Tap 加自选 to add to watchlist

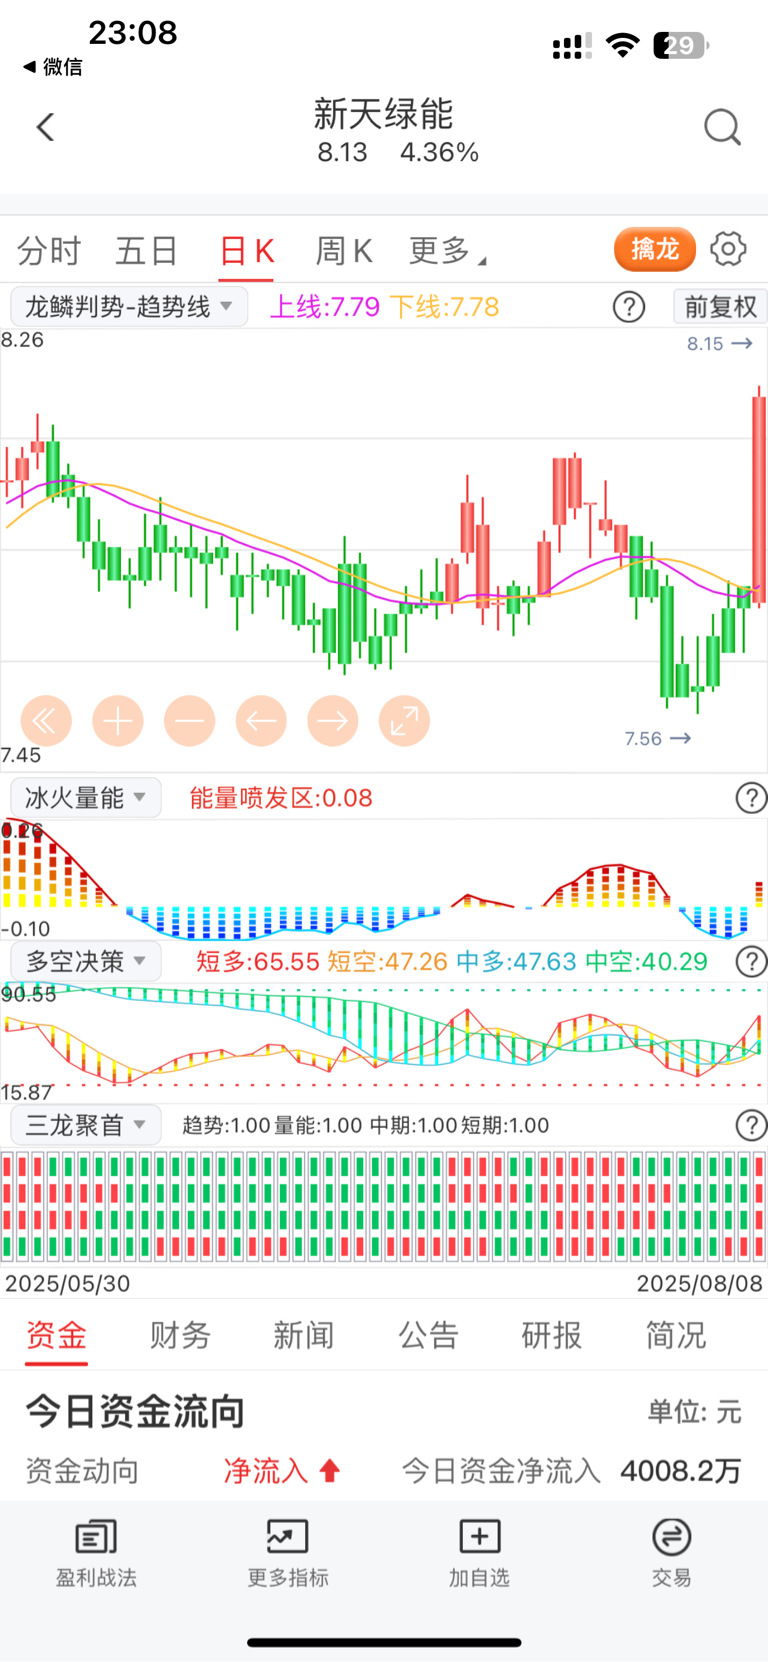[x=479, y=1553]
